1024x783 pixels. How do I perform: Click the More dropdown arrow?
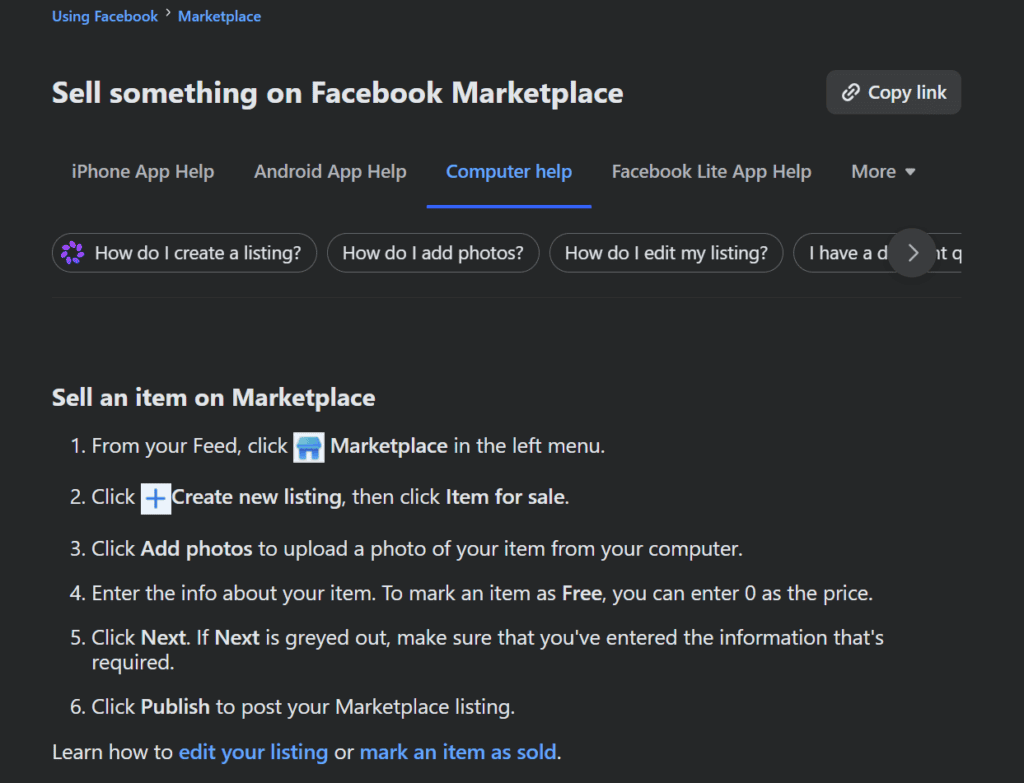(910, 172)
